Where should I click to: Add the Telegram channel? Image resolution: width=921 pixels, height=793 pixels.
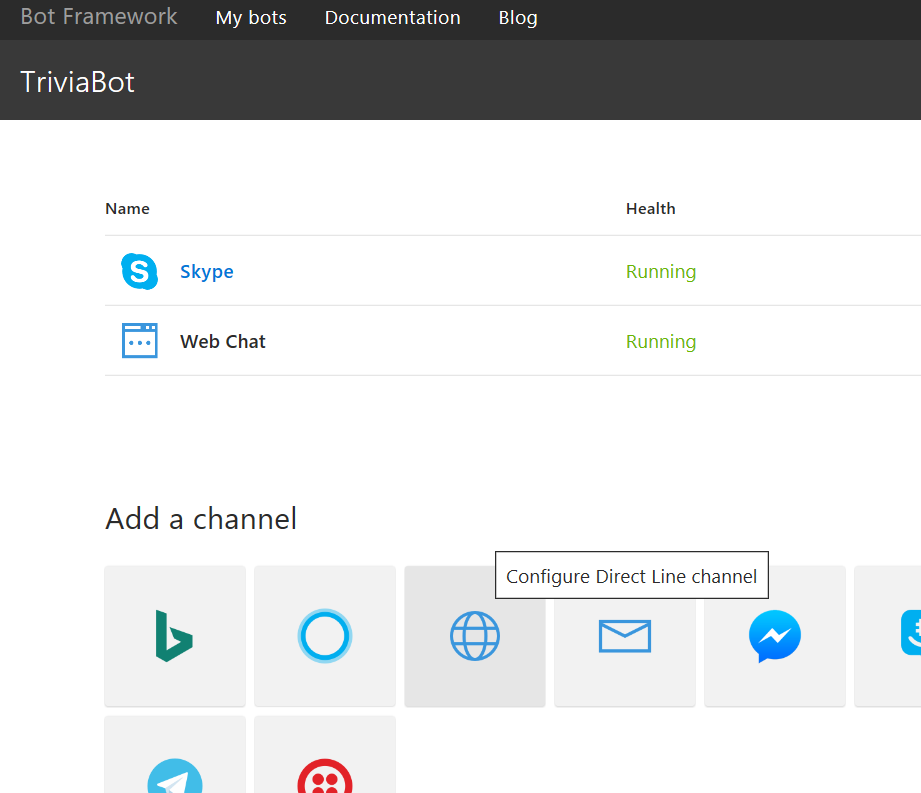pyautogui.click(x=175, y=774)
